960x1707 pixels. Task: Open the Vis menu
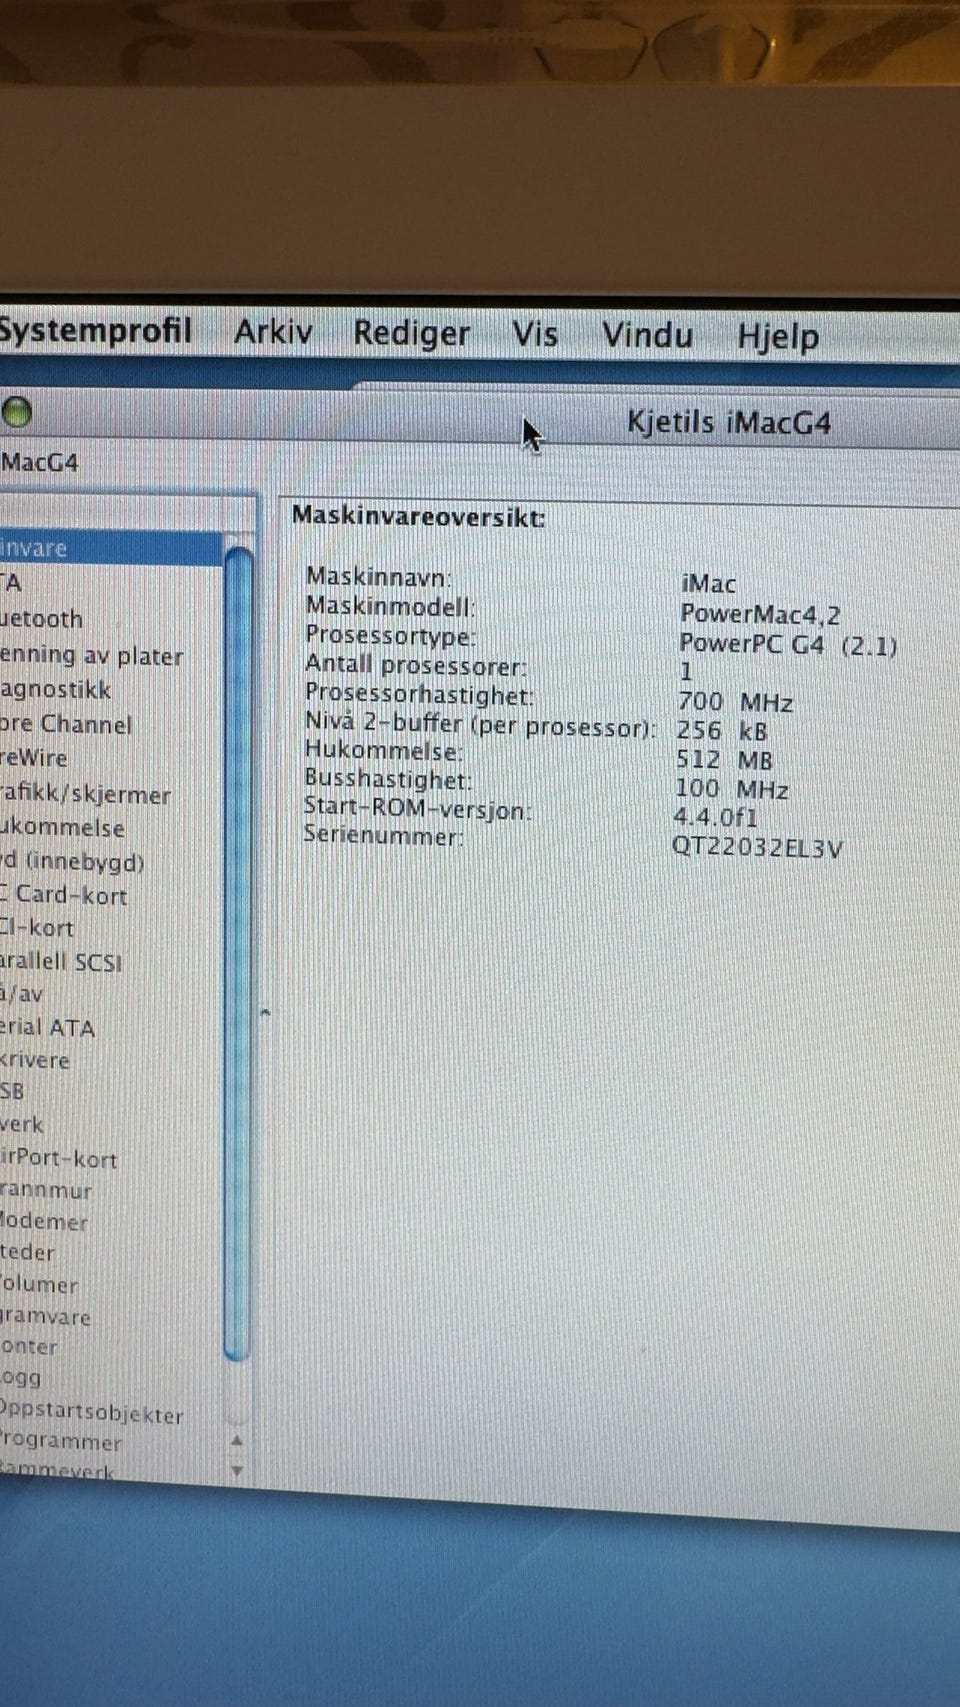(x=535, y=334)
